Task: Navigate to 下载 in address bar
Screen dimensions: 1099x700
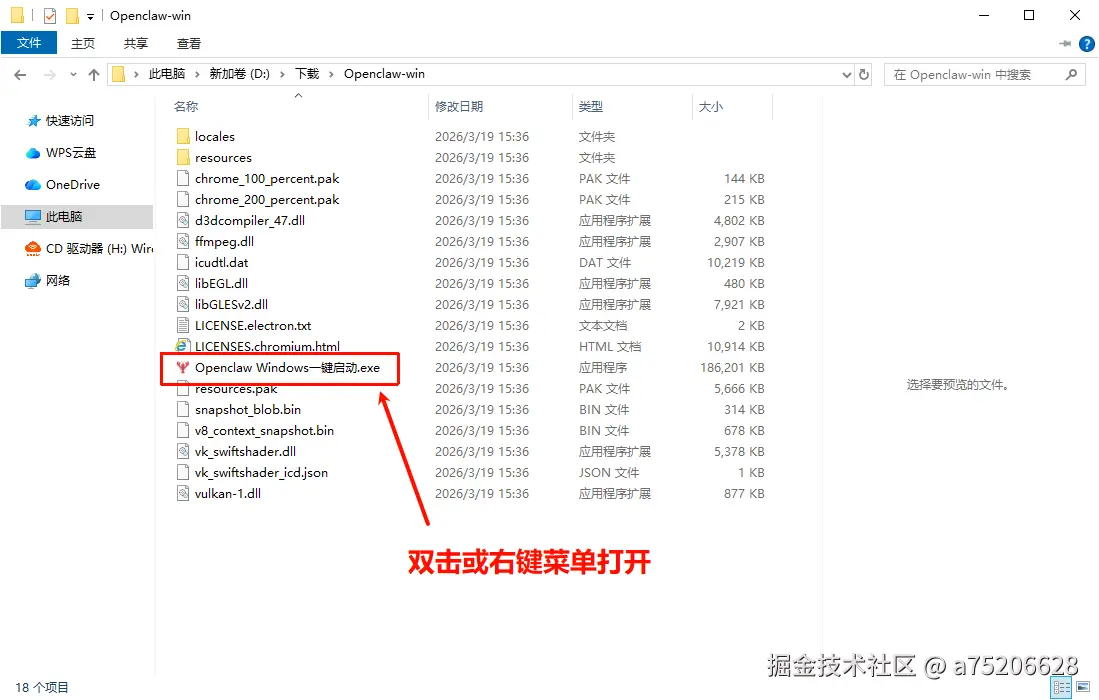Action: [x=307, y=74]
